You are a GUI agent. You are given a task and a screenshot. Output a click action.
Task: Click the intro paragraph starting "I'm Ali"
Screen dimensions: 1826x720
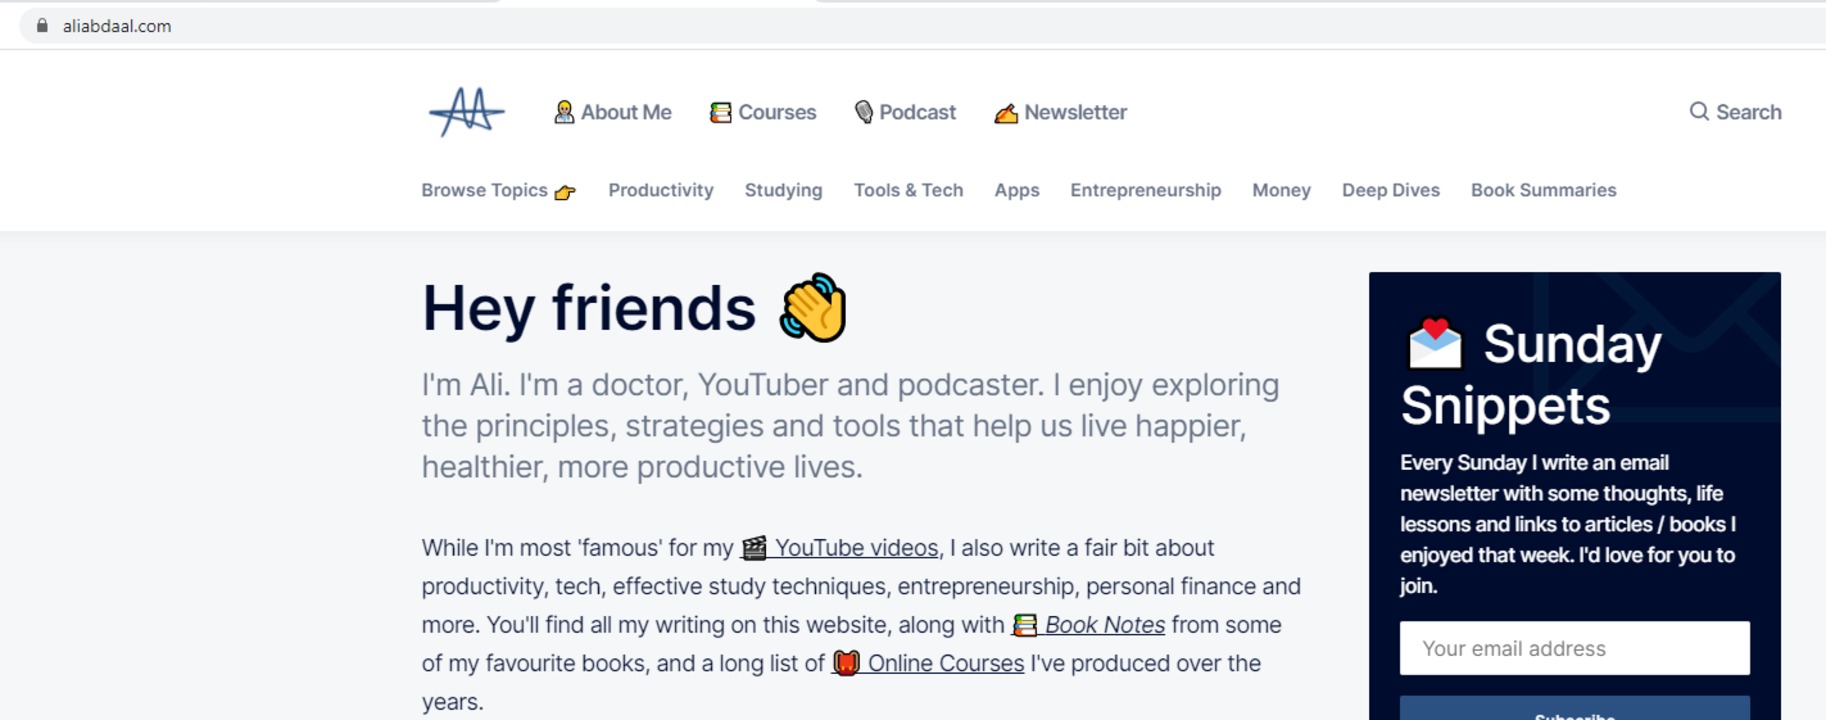(850, 426)
